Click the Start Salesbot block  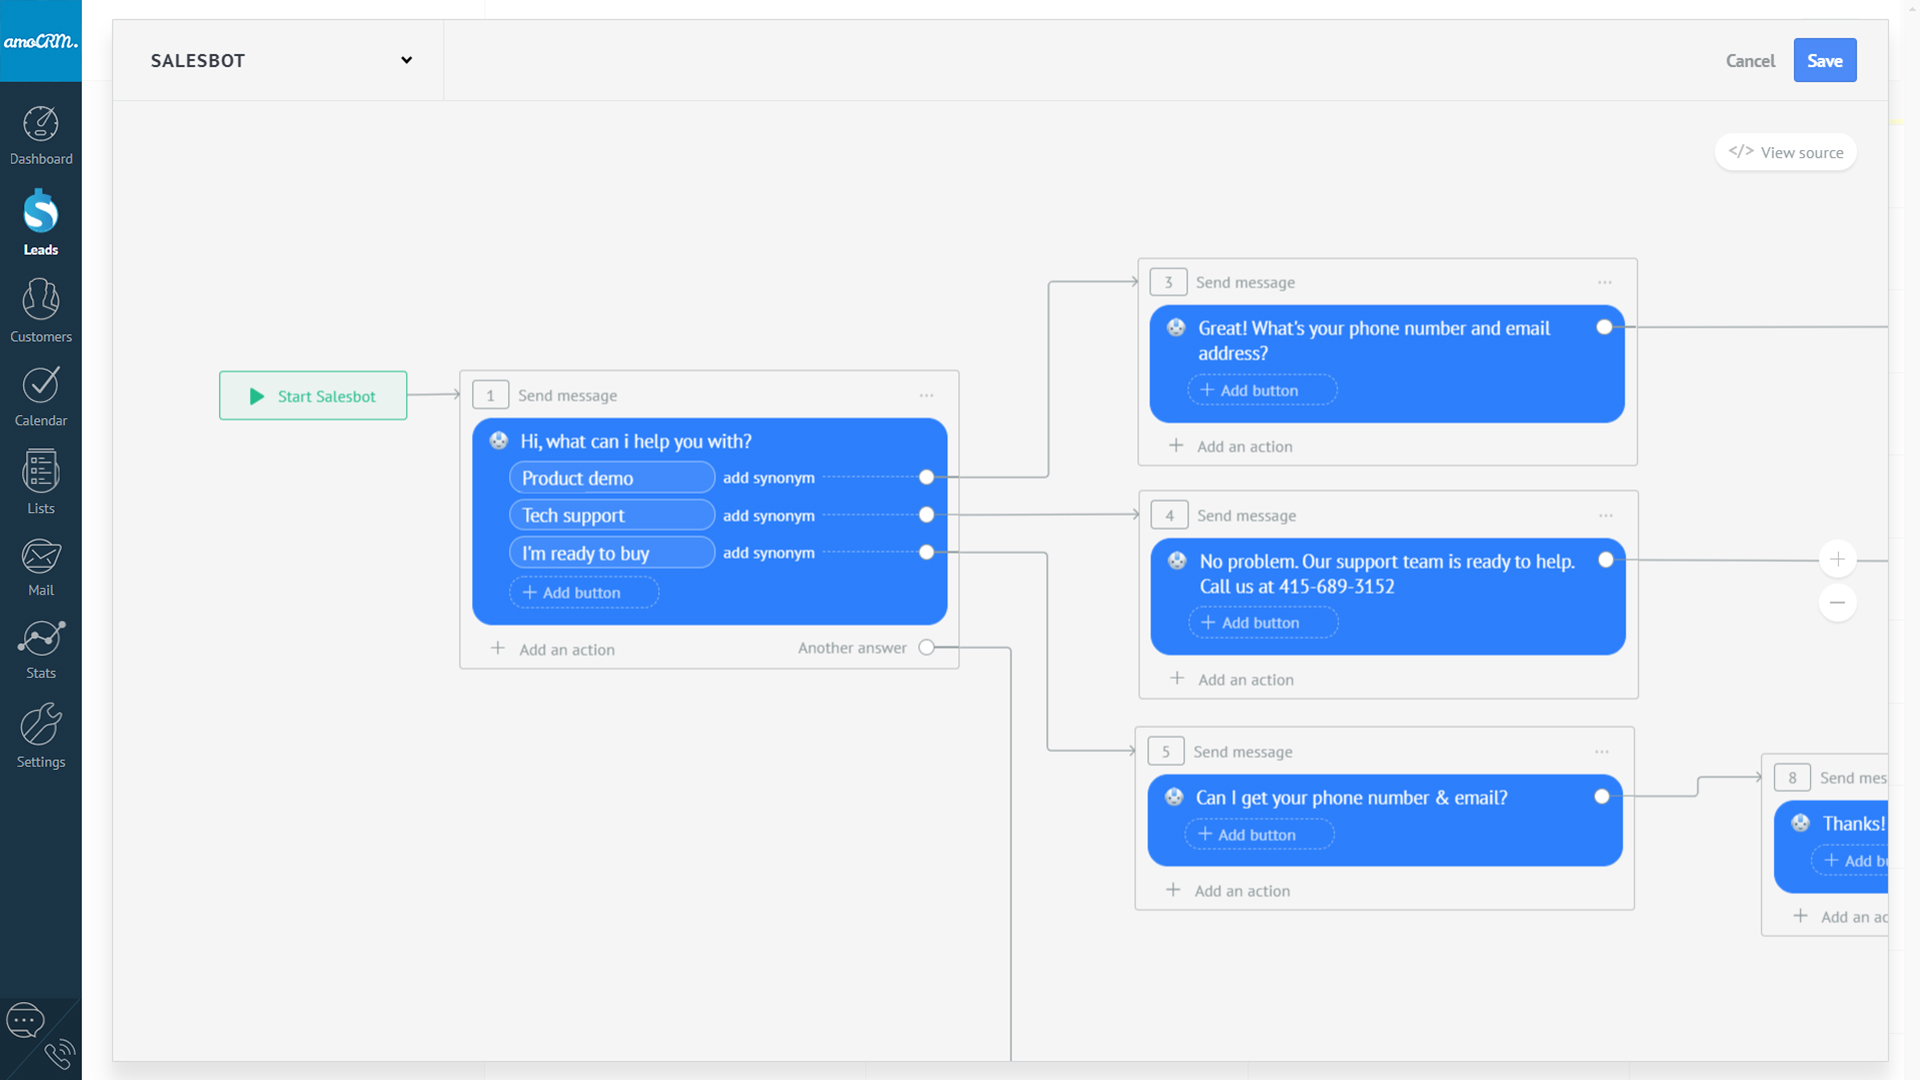(x=313, y=396)
